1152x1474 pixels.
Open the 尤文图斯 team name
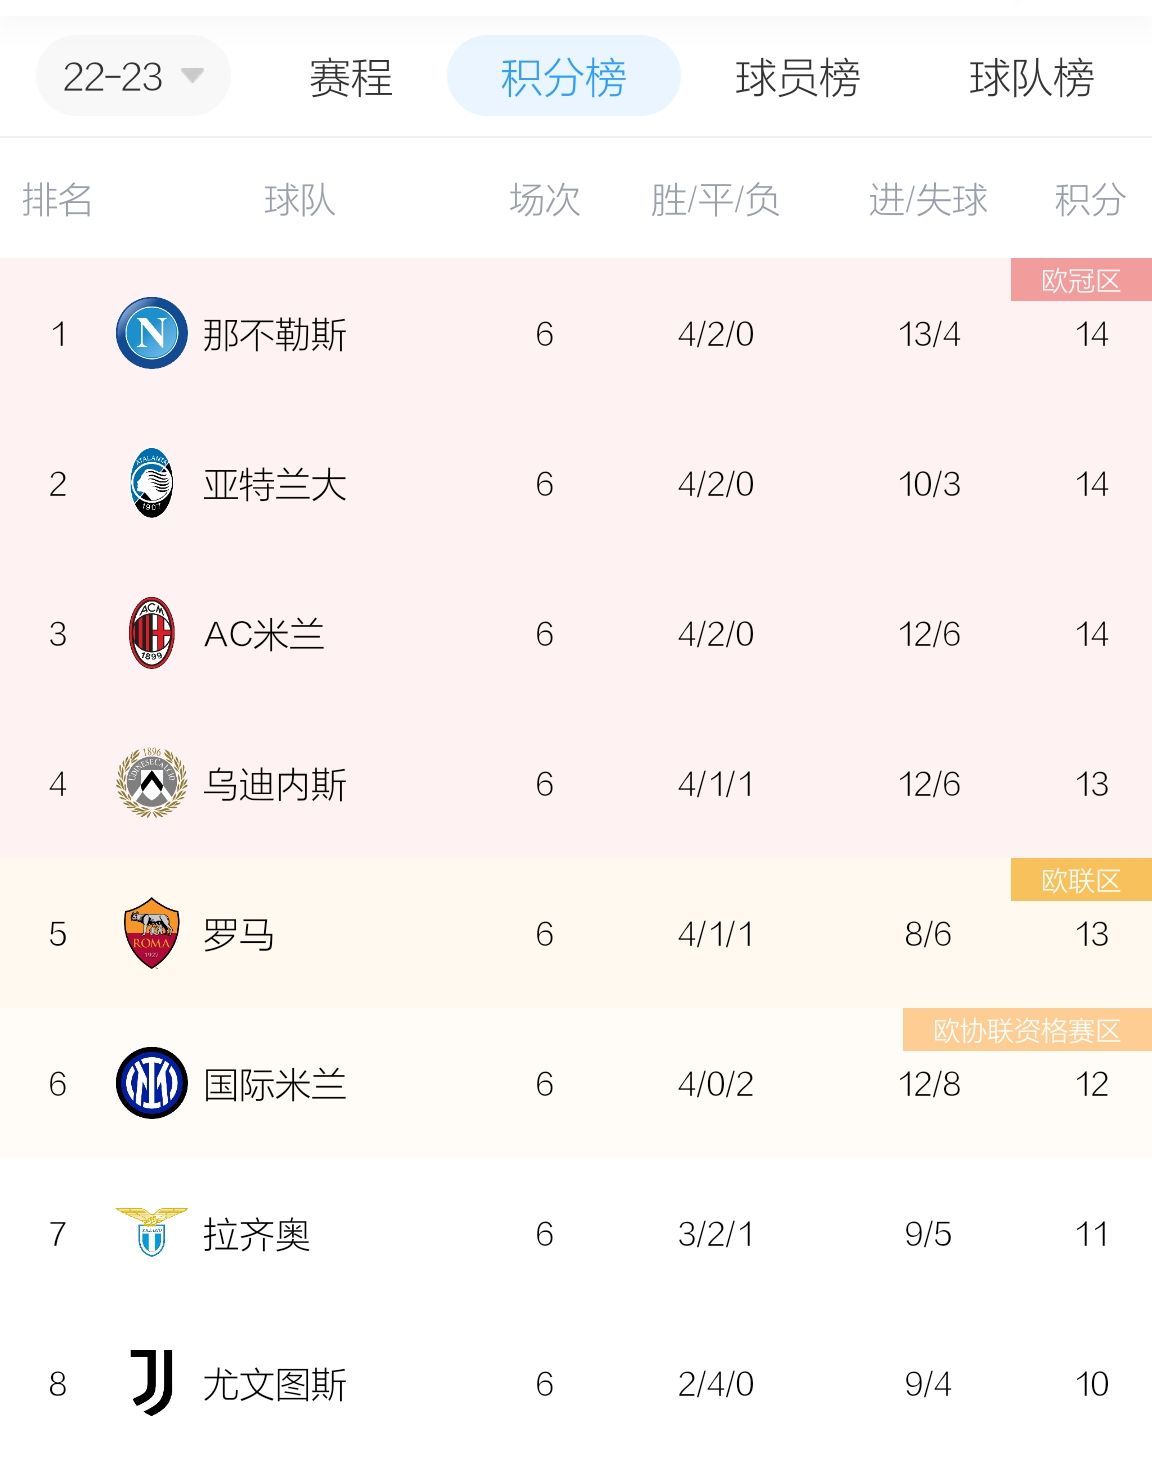275,1384
